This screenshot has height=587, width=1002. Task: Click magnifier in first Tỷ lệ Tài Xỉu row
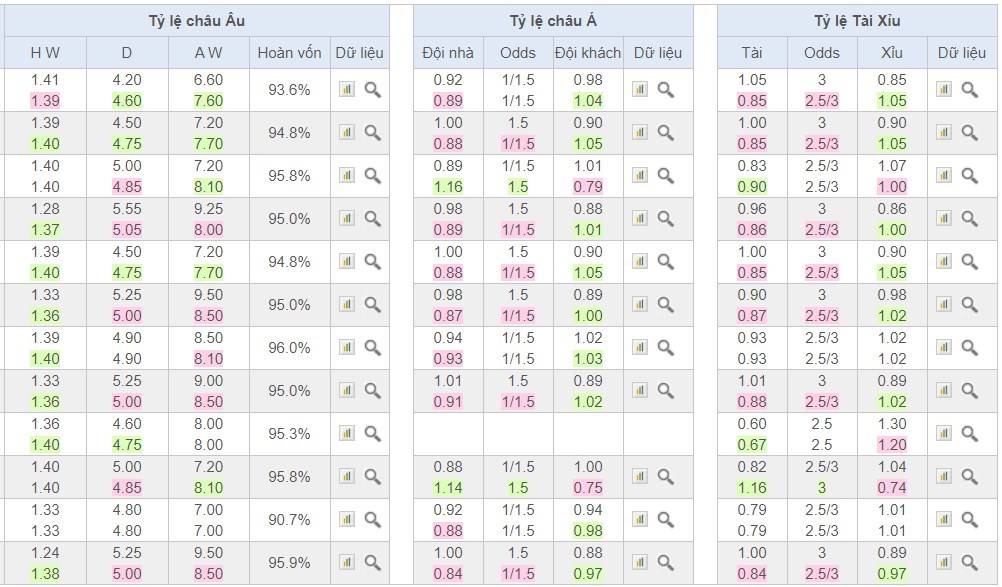[x=969, y=90]
